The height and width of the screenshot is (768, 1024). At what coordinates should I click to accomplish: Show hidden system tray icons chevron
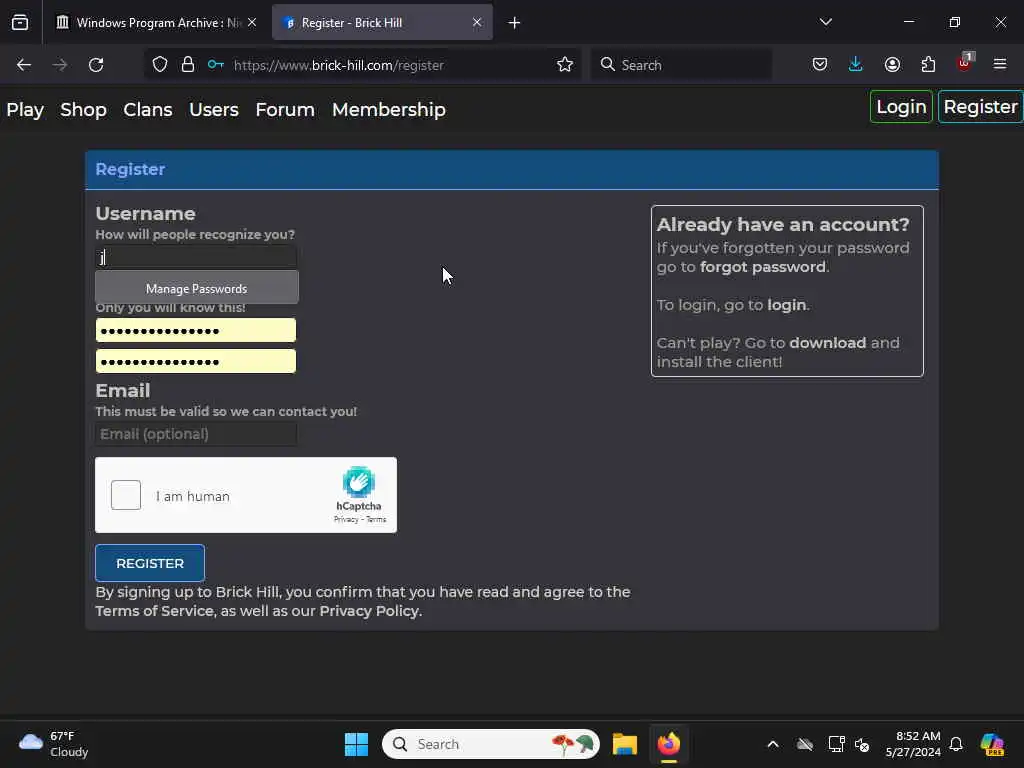click(x=773, y=744)
